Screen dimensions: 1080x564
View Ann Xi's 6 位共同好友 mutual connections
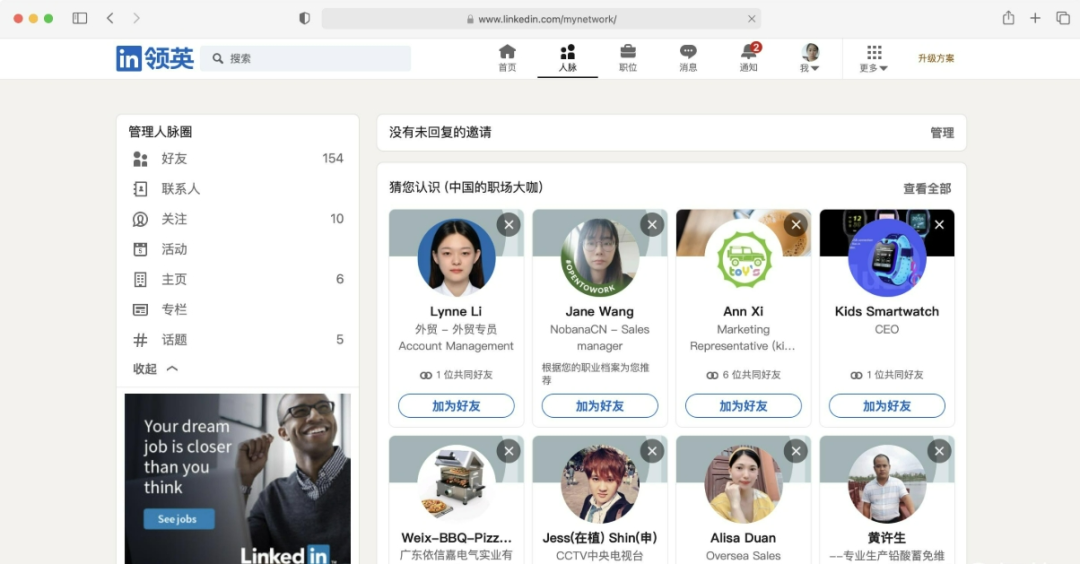point(743,375)
